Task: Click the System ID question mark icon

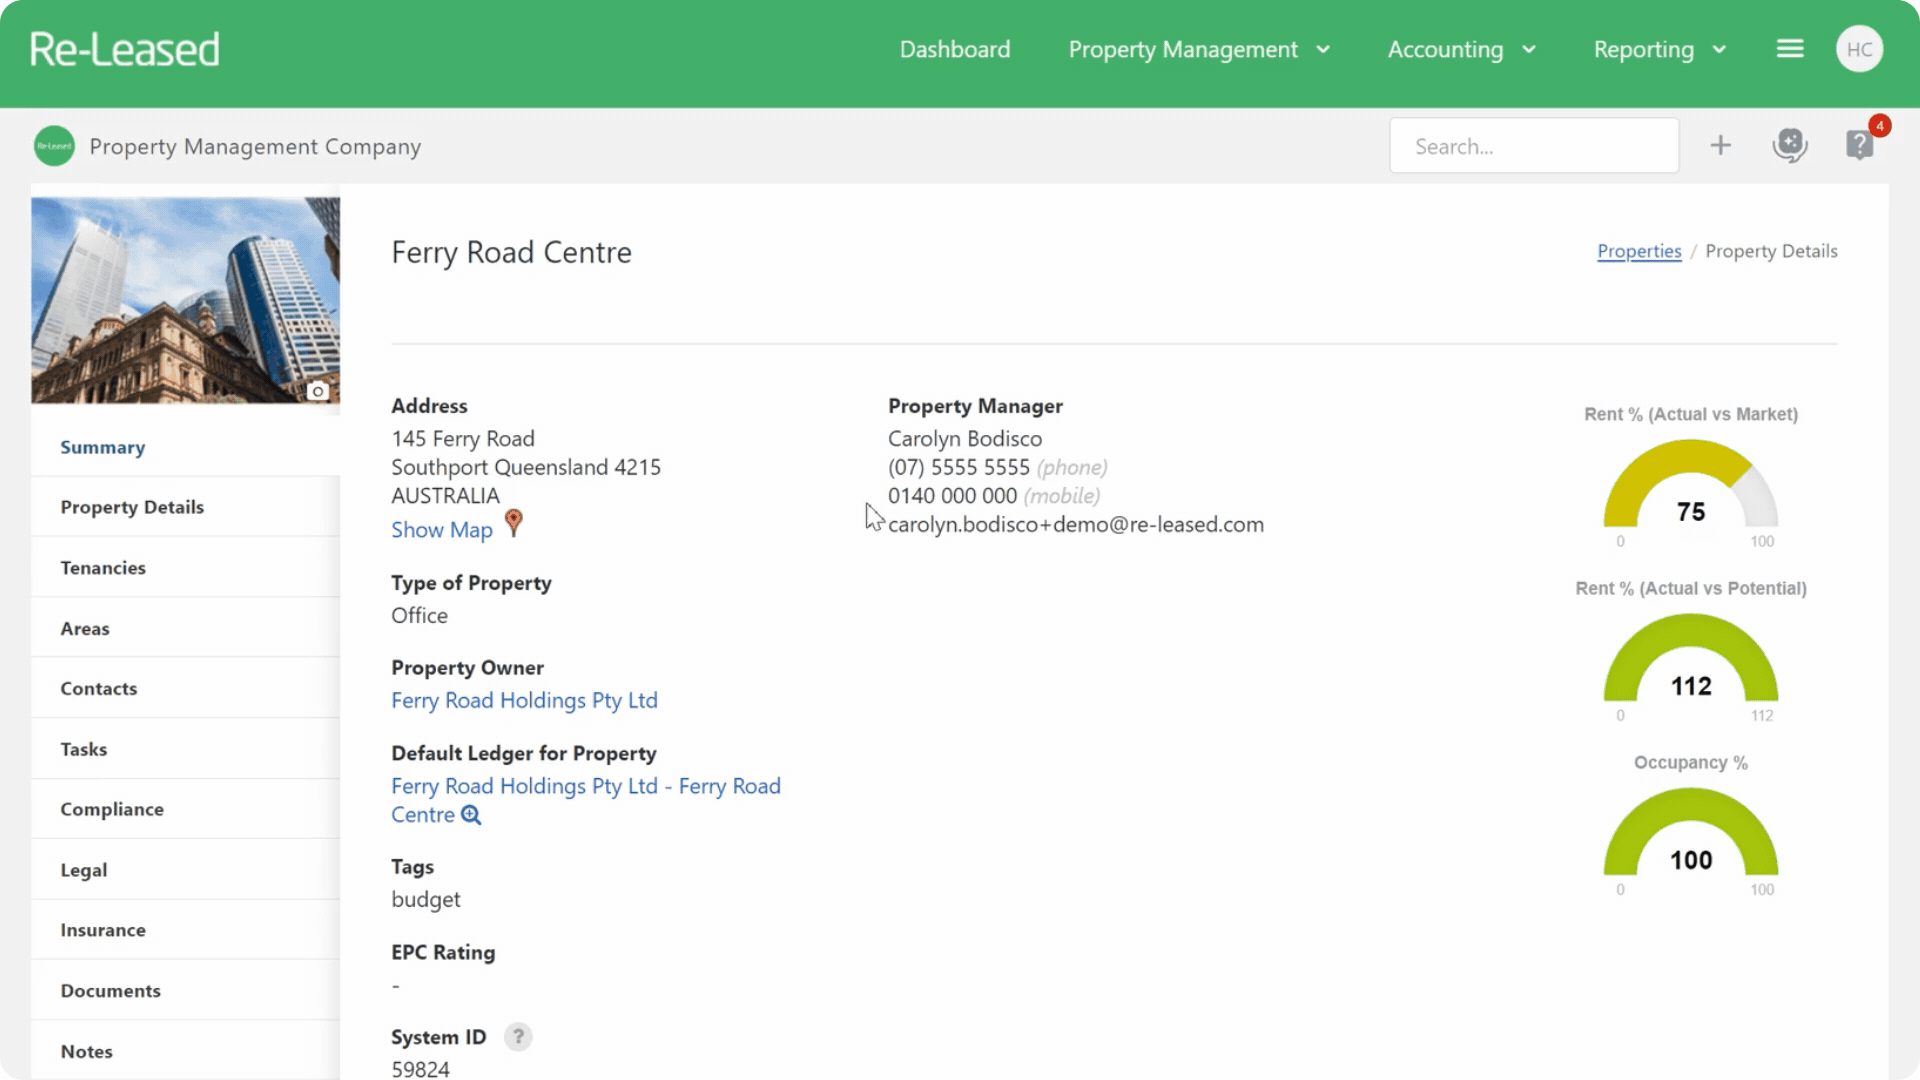Action: [x=518, y=1037]
